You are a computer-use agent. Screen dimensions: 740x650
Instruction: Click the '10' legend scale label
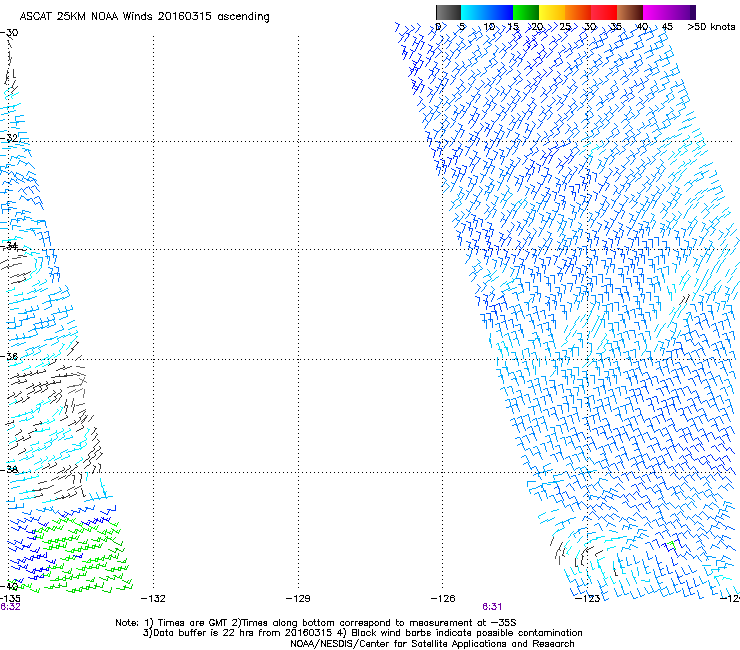click(489, 27)
